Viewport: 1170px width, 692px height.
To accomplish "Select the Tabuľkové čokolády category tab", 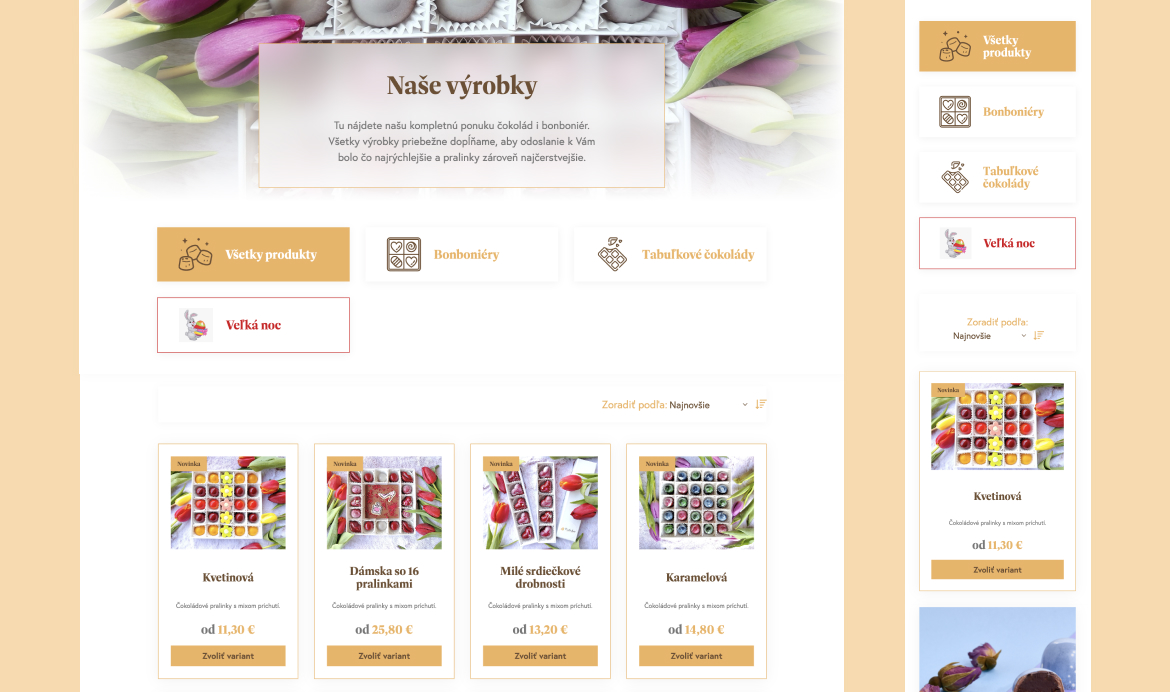I will pyautogui.click(x=670, y=255).
